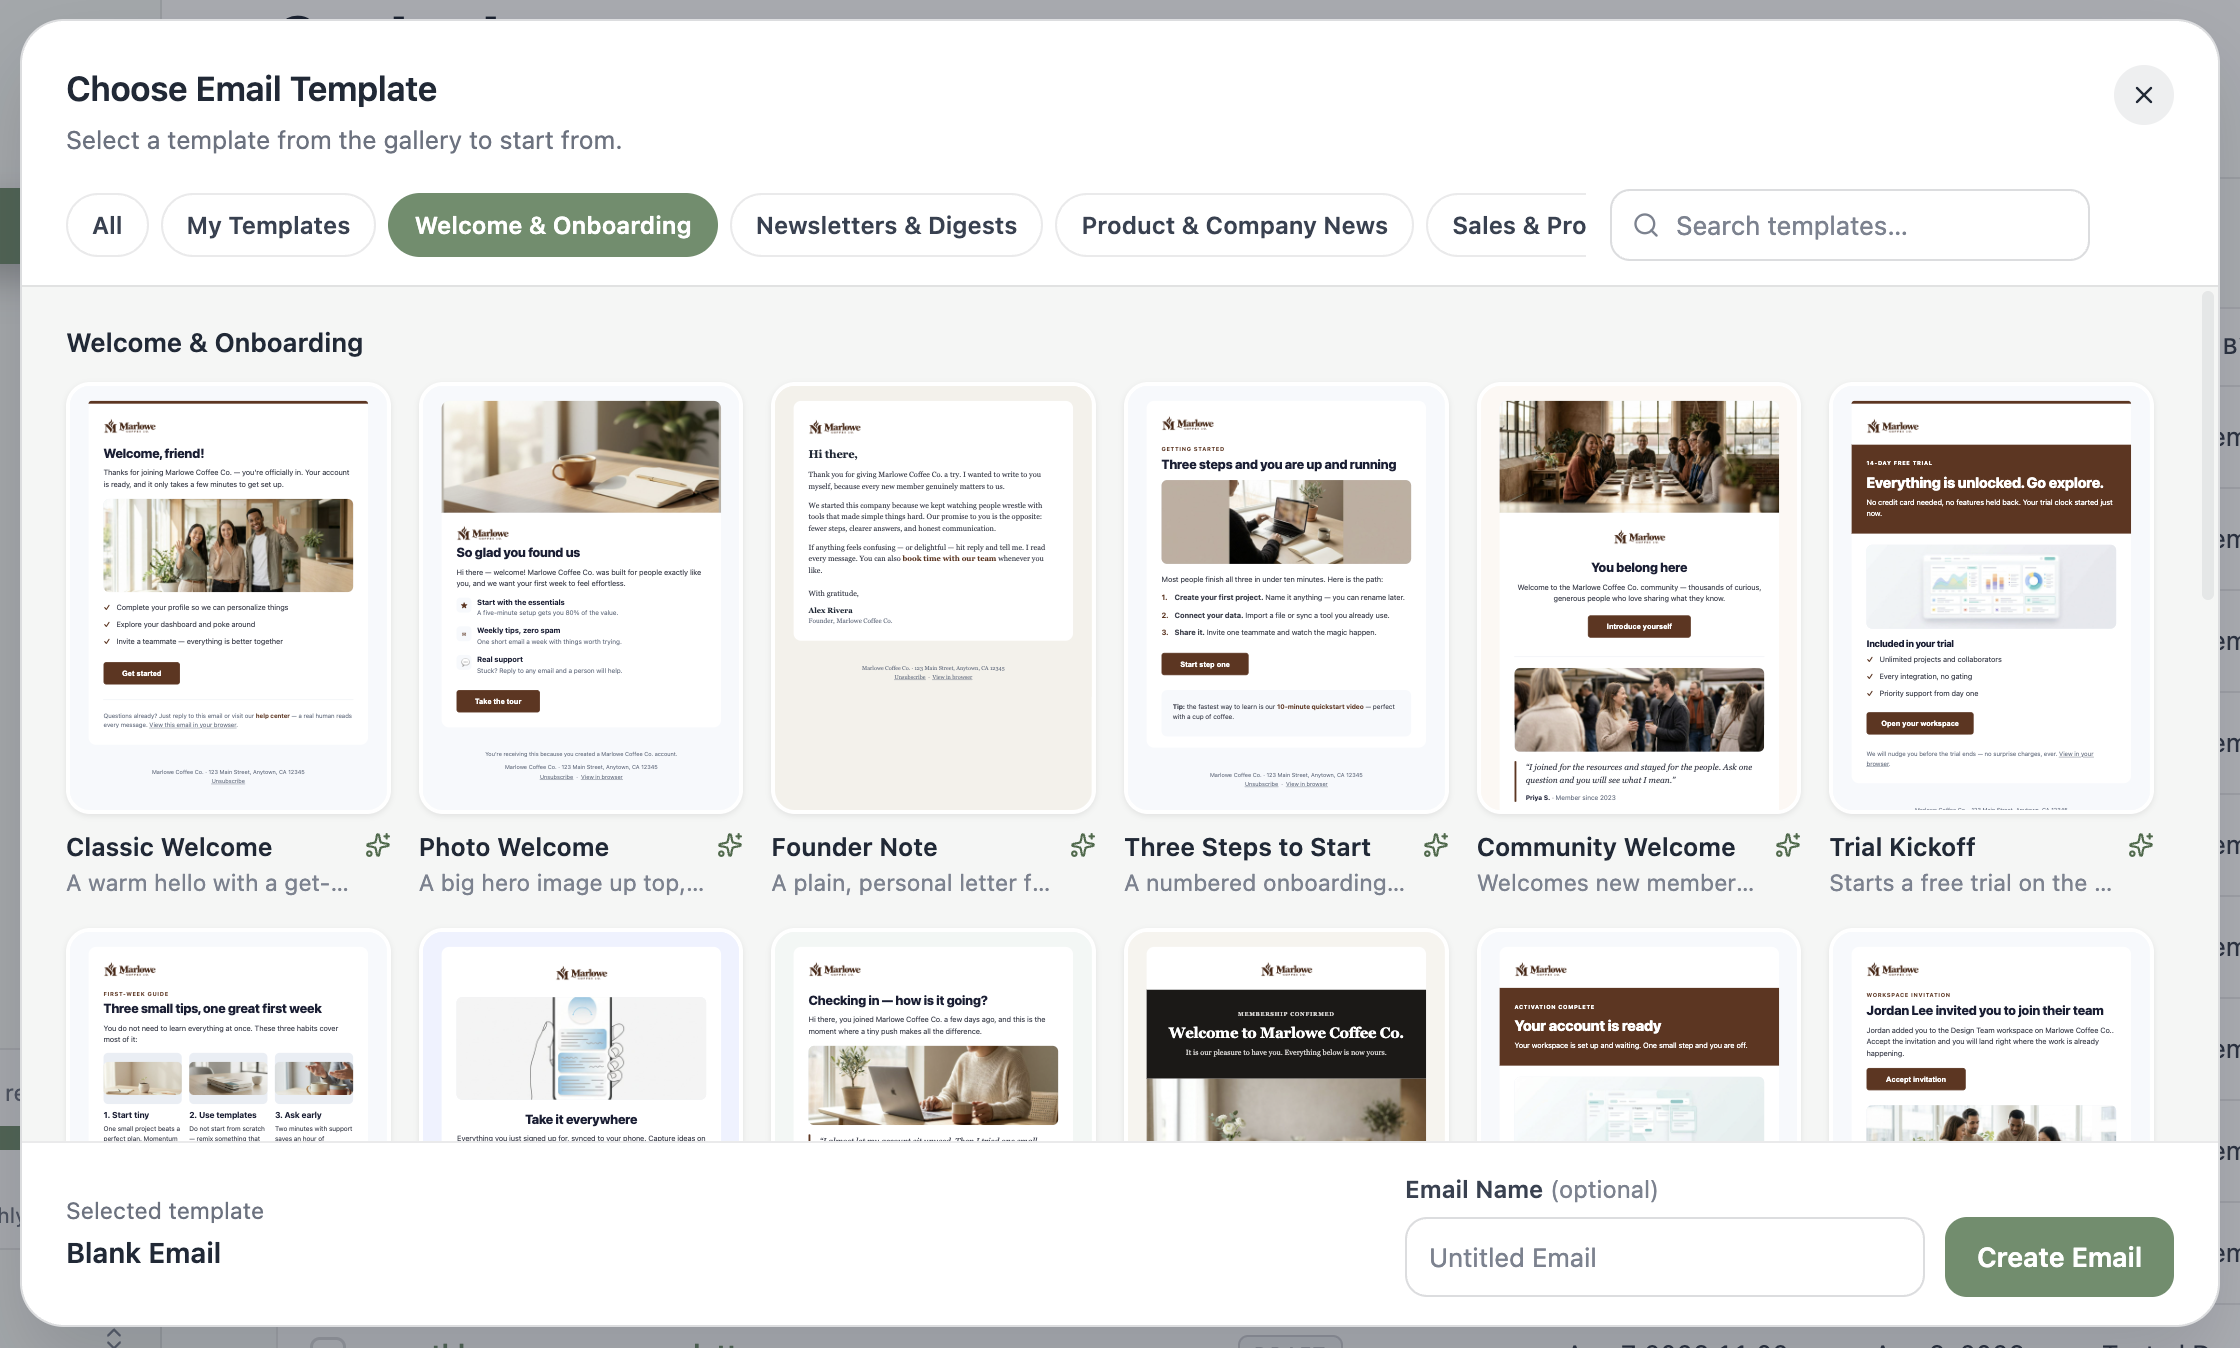Viewport: 2240px width, 1348px height.
Task: Close the Choose Email Template dialog
Action: pos(2143,95)
